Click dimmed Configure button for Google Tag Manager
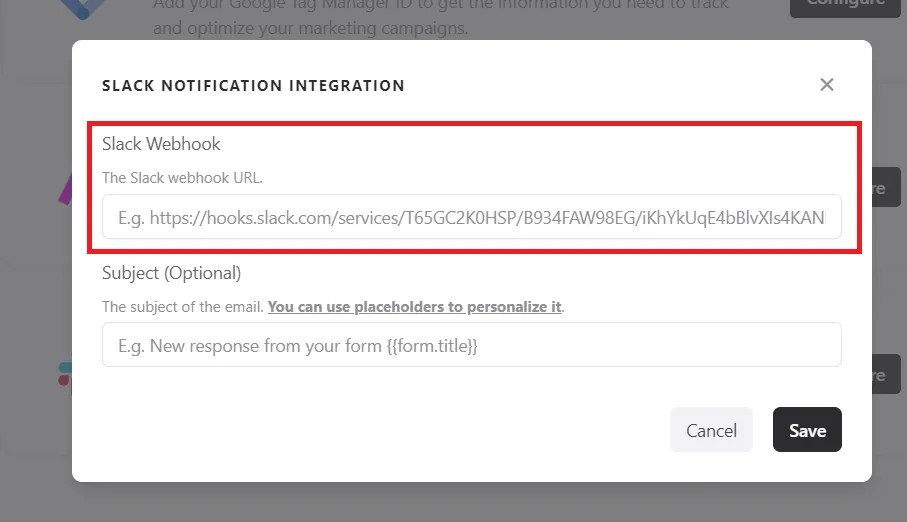Image resolution: width=907 pixels, height=522 pixels. tap(846, 7)
